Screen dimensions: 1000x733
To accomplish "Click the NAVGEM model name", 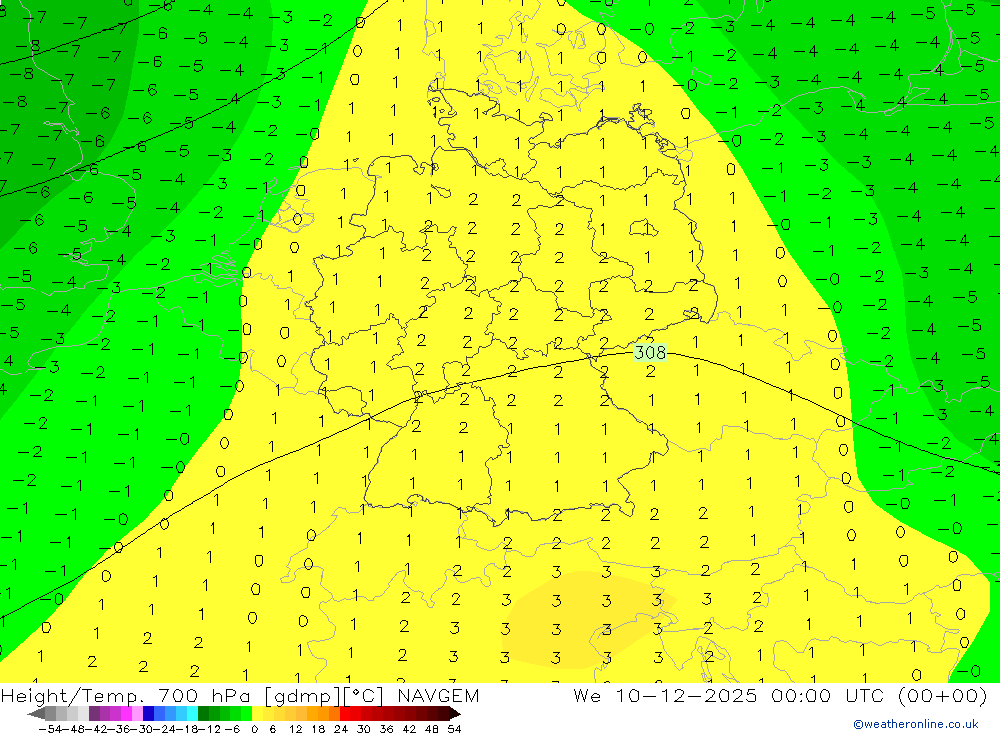I will coord(438,695).
